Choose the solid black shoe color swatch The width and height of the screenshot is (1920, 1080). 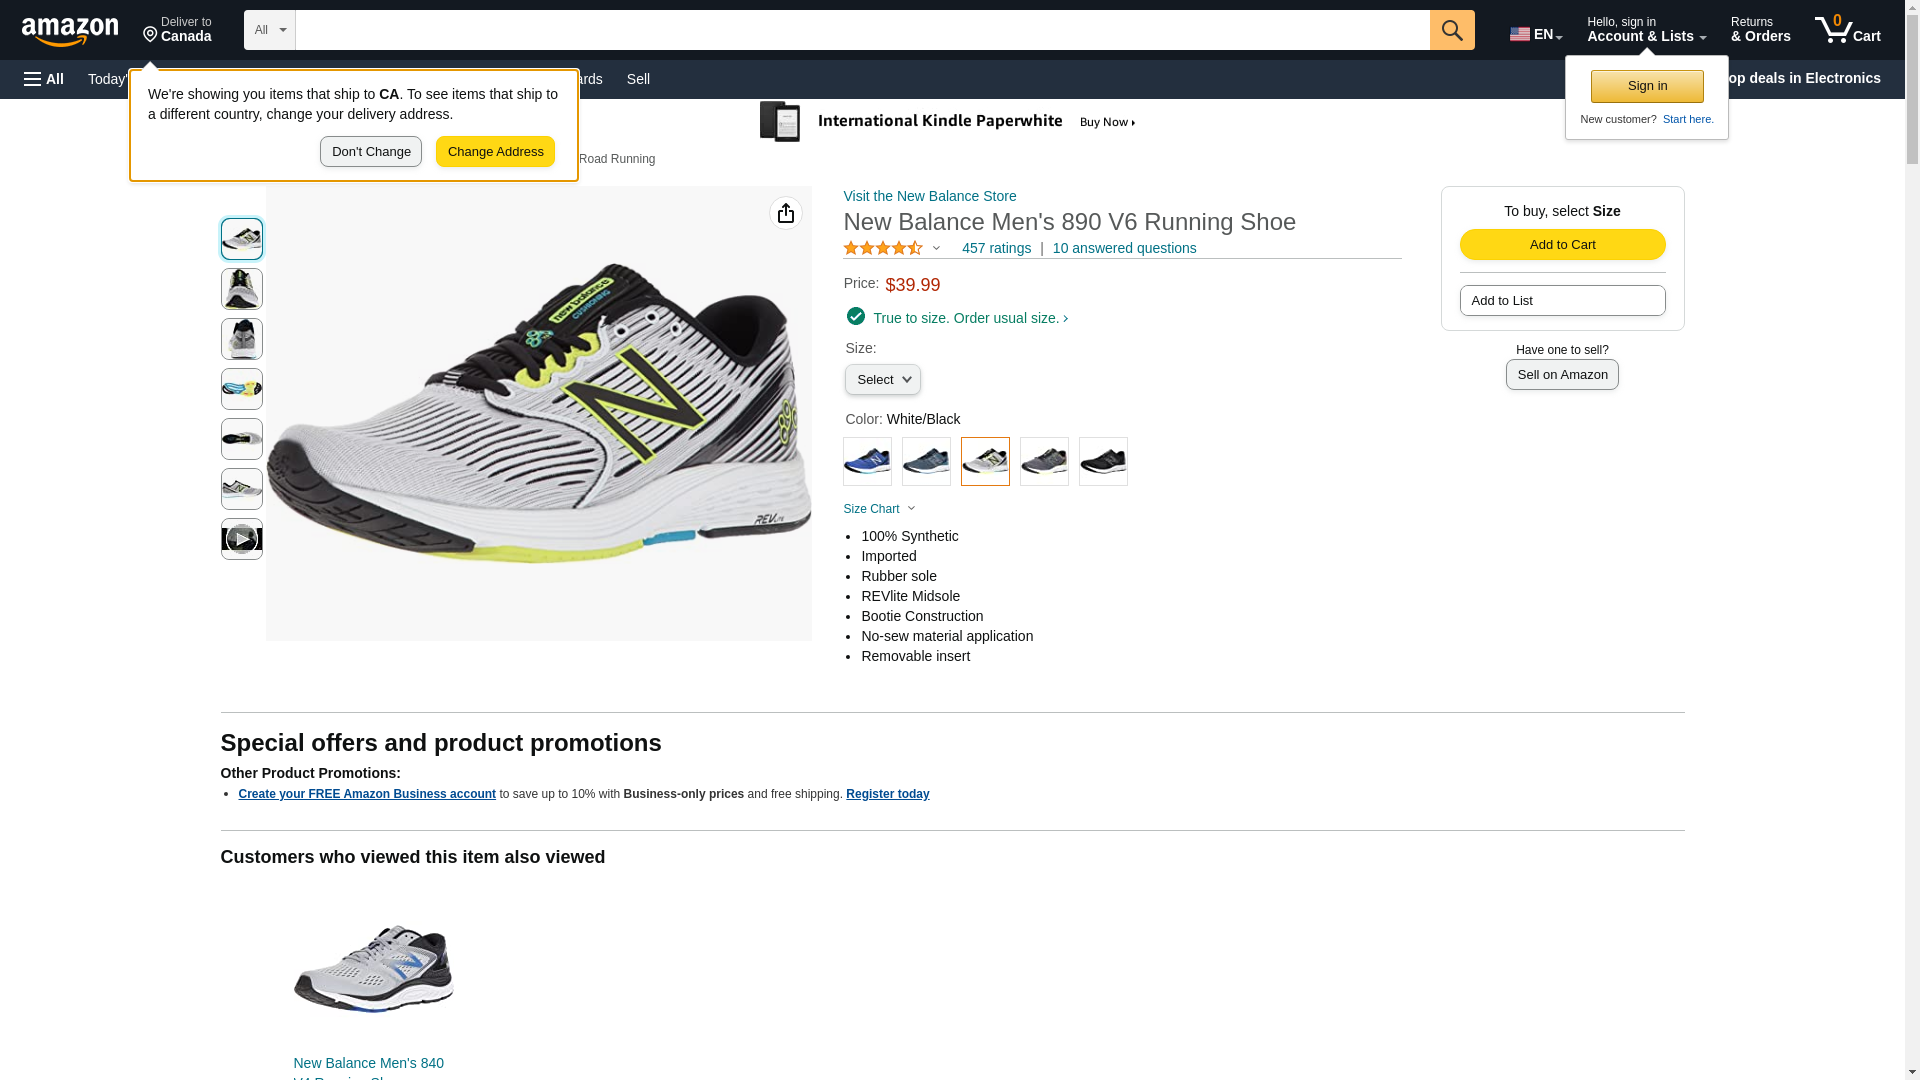[x=1103, y=462]
